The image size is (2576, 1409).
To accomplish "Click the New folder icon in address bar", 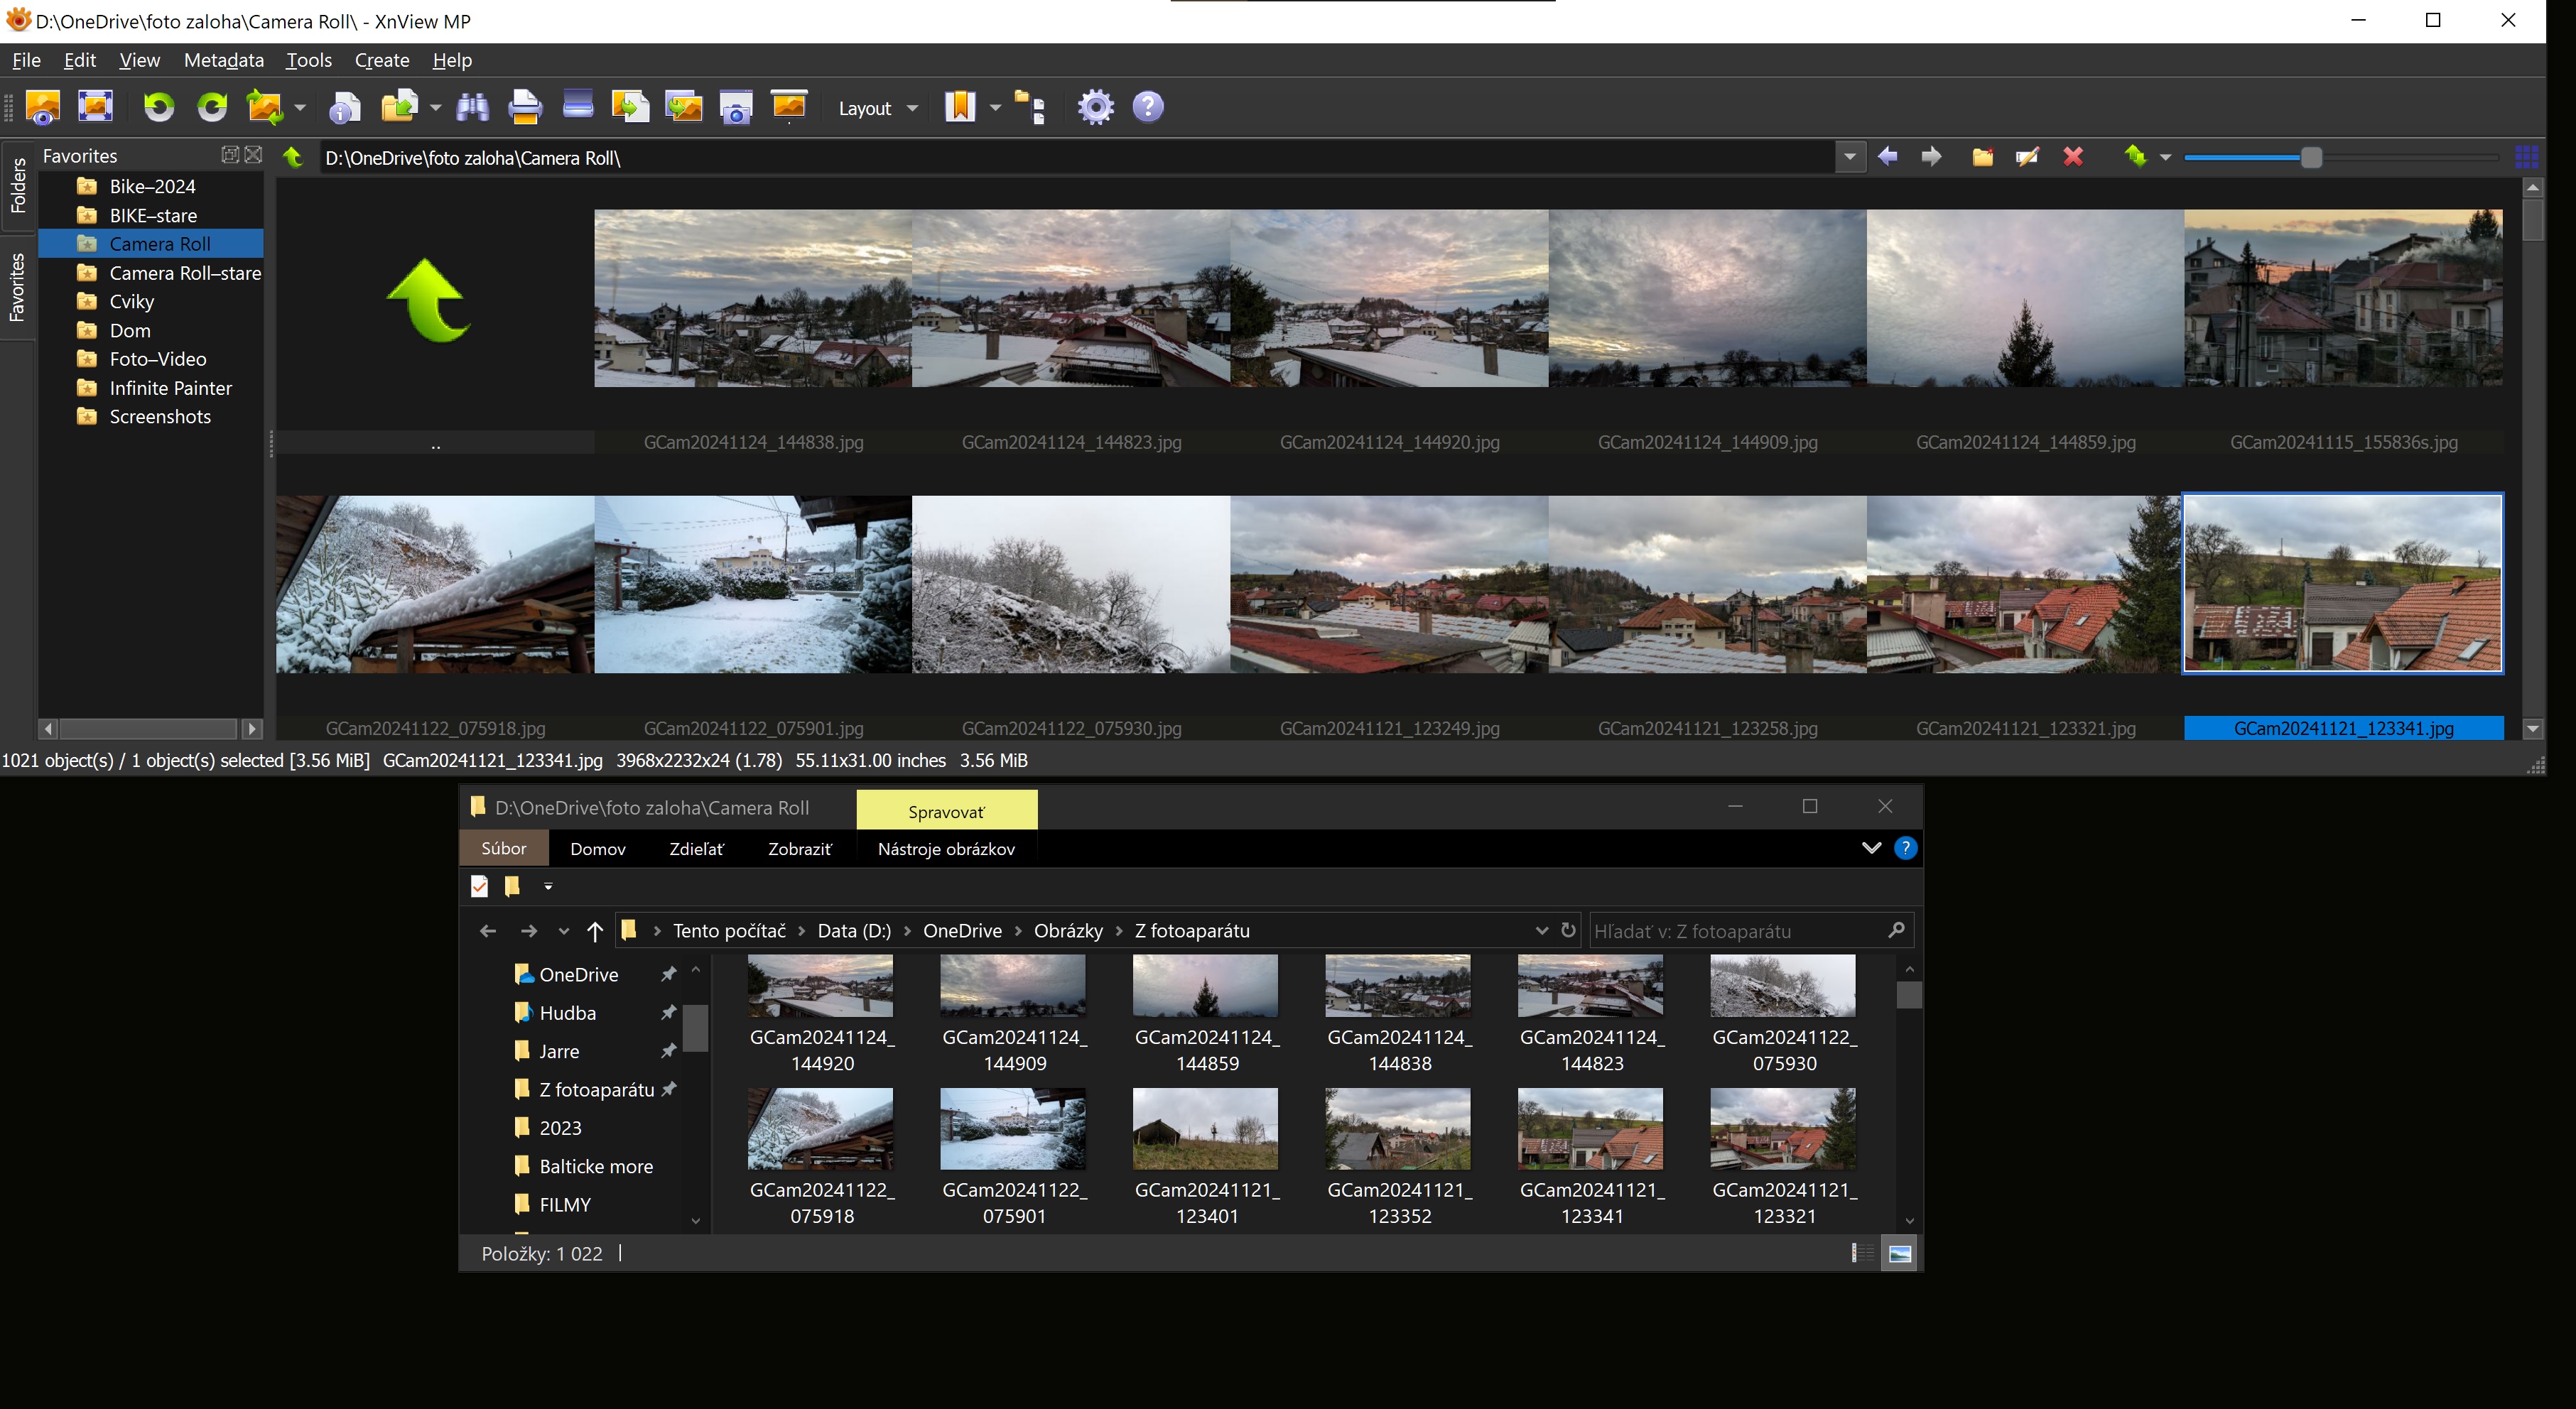I will pyautogui.click(x=1982, y=157).
